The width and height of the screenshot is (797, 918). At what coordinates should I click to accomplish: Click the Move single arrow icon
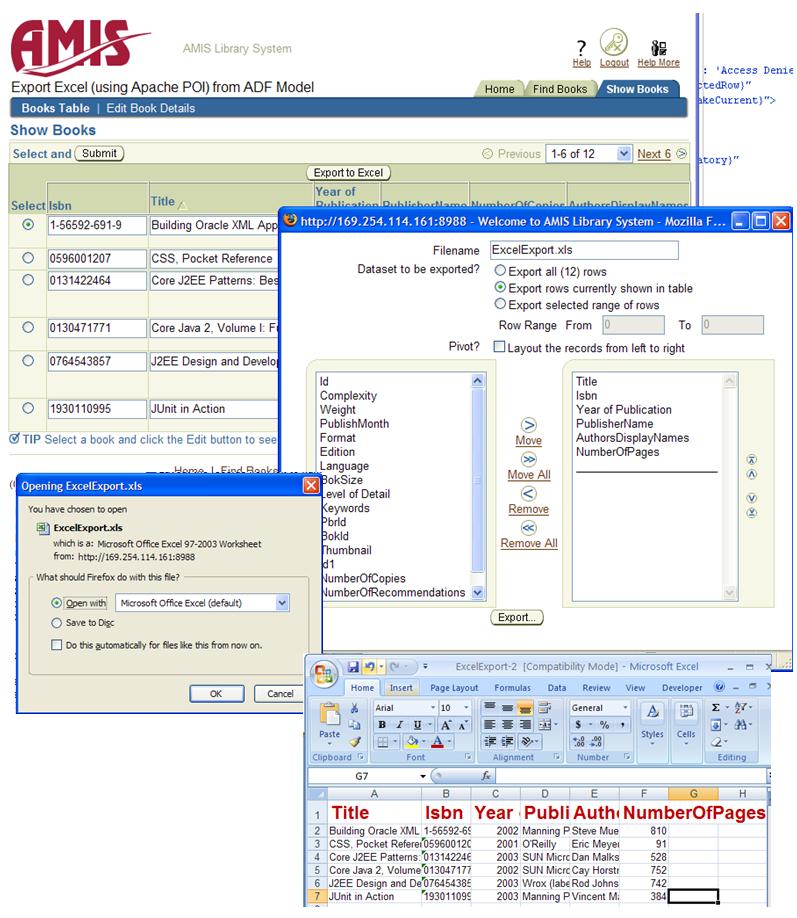click(x=528, y=424)
